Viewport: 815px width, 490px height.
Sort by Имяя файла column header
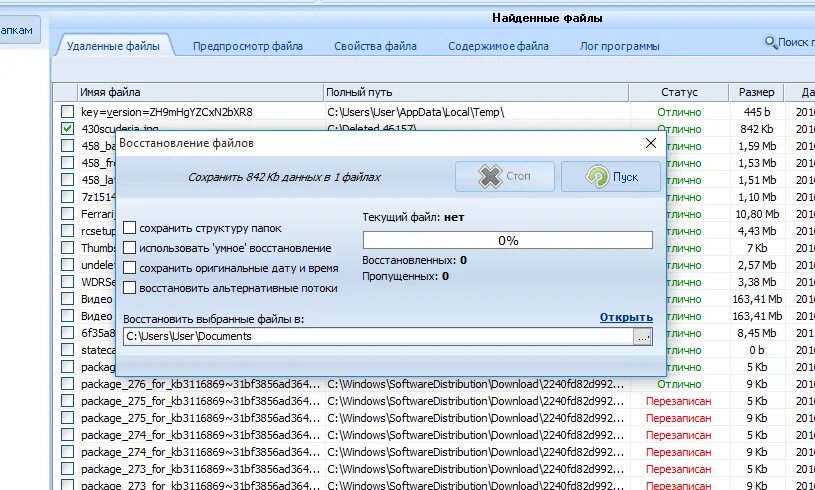[201, 92]
